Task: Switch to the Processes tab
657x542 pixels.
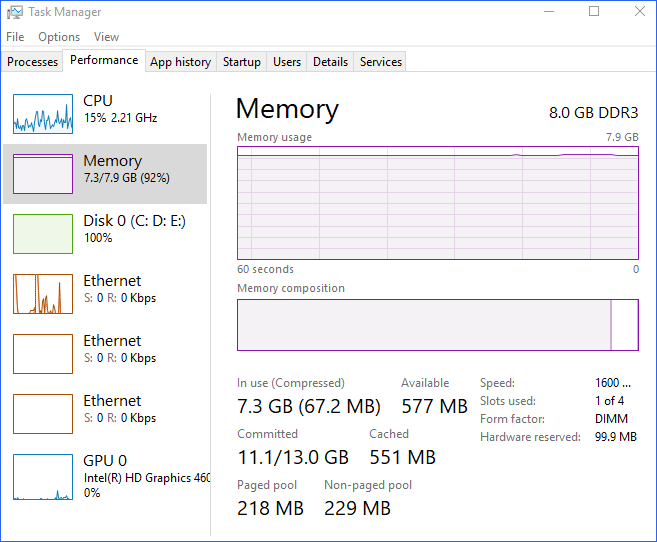Action: pos(33,62)
